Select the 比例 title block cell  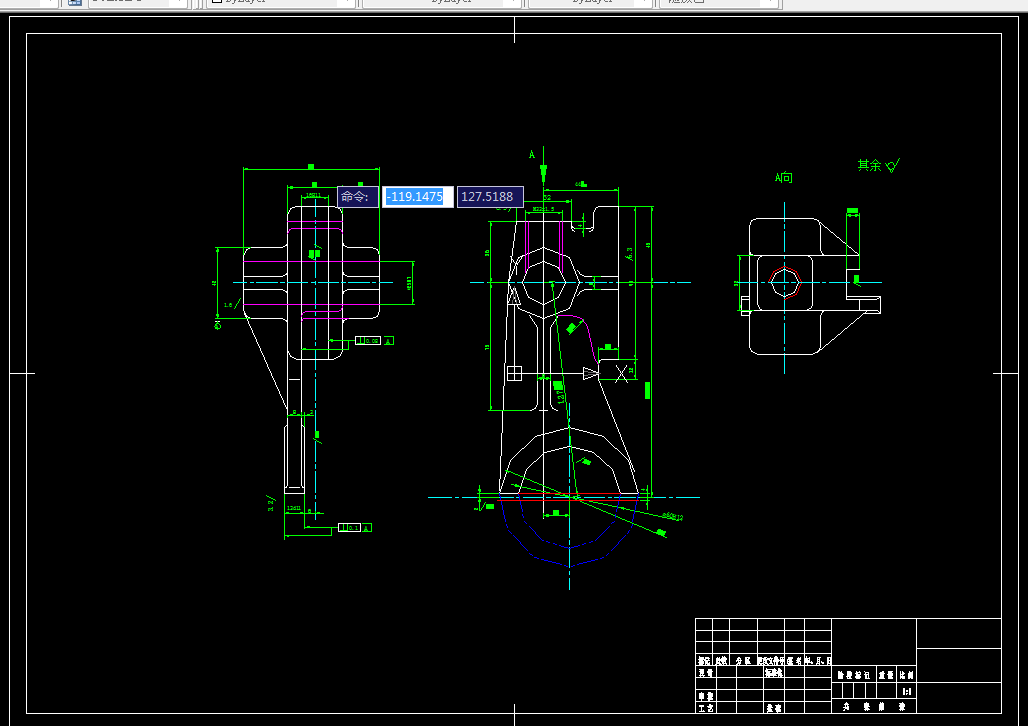pyautogui.click(x=906, y=675)
